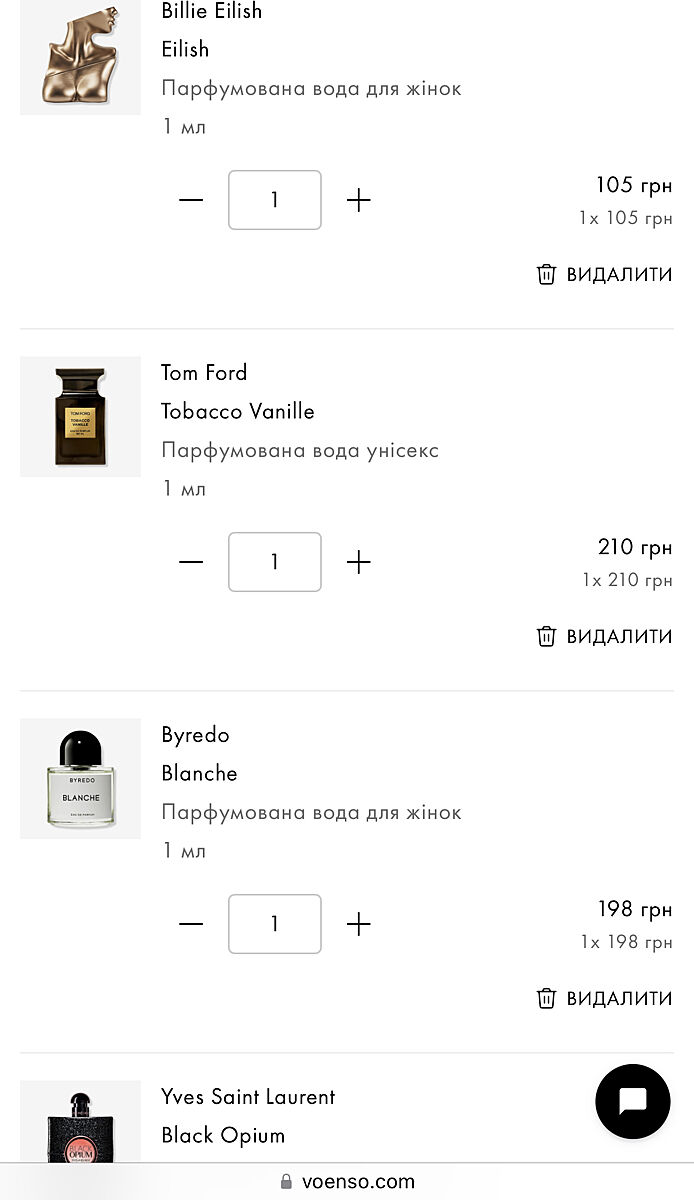Screen dimensions: 694x1200
Task: Go to Yves Saint Laurent brand name
Action: coord(248,1097)
